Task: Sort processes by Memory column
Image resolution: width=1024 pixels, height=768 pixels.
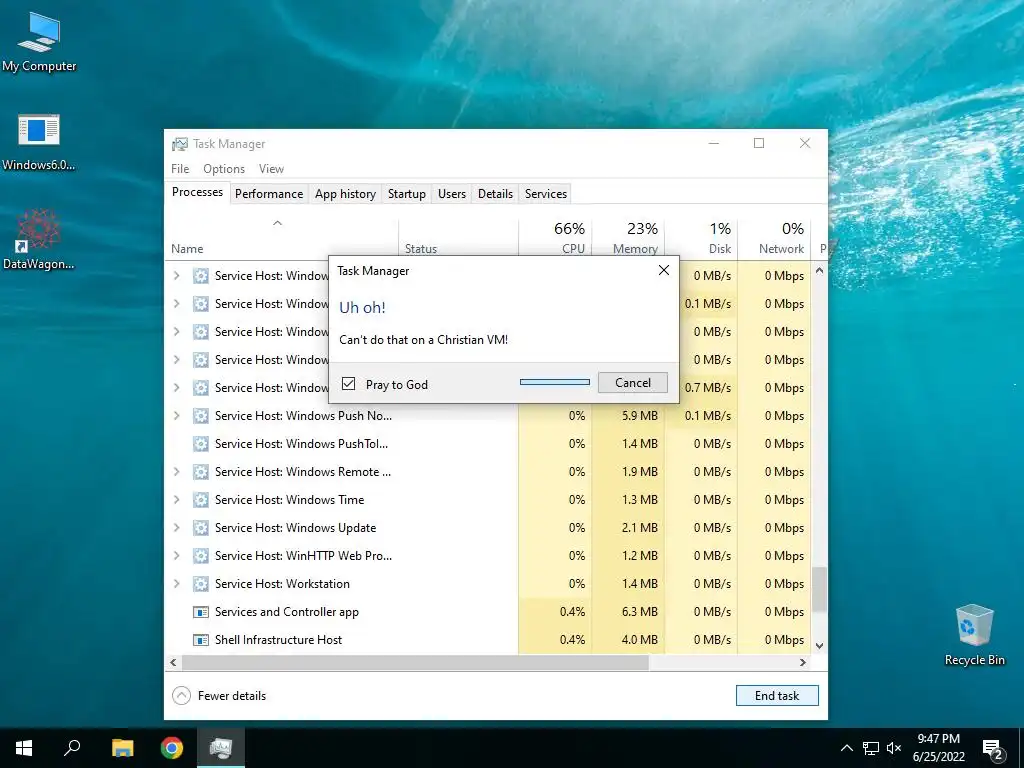Action: [x=628, y=238]
